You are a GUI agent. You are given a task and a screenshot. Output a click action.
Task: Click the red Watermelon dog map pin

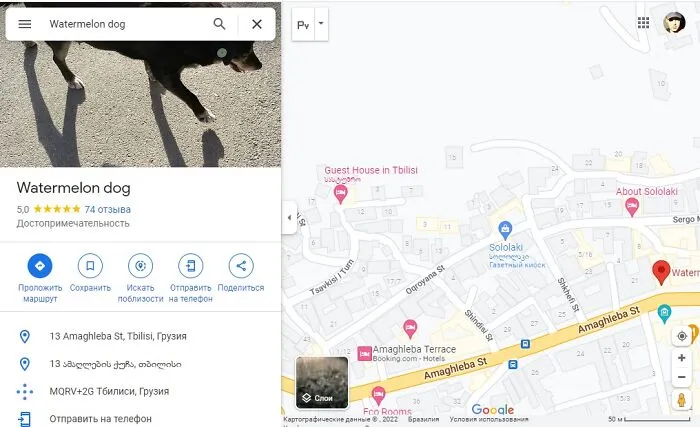(x=661, y=272)
